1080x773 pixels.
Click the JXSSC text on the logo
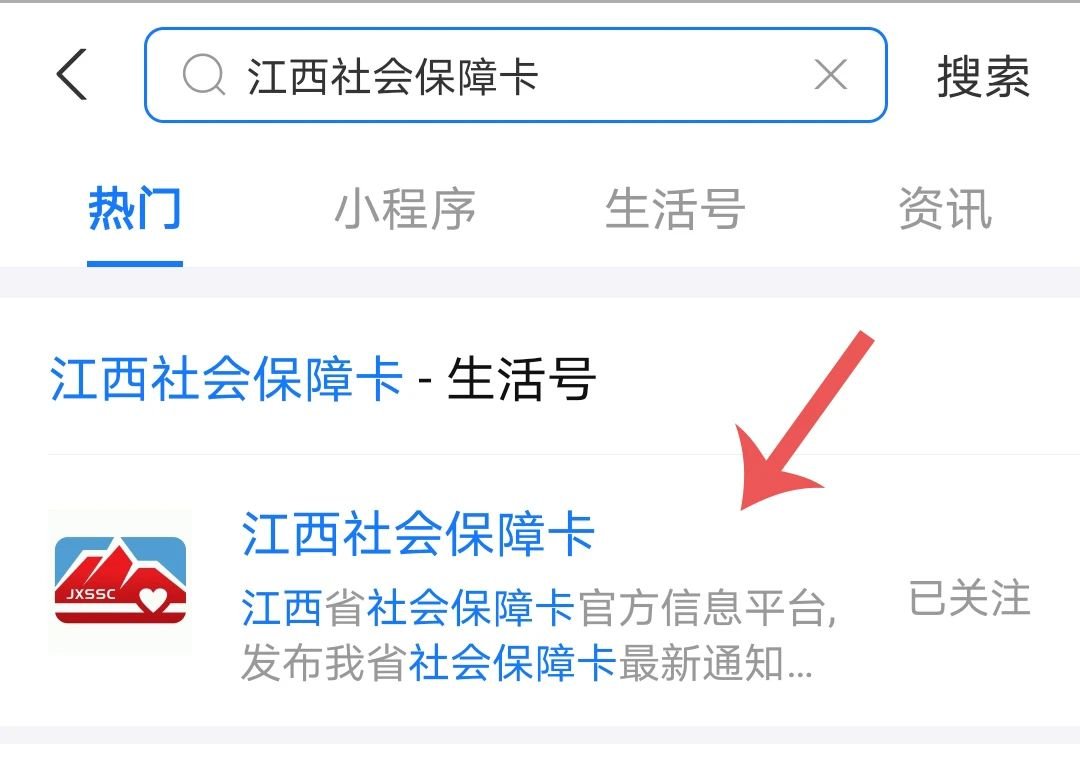click(91, 594)
